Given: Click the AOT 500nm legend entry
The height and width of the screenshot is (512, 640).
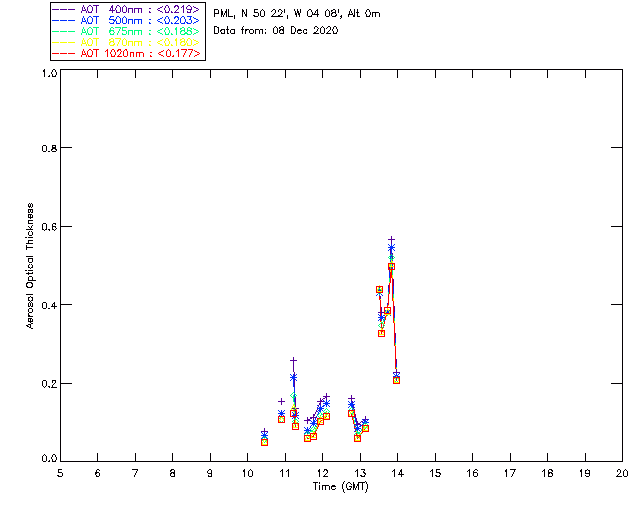Looking at the screenshot, I should click(126, 20).
